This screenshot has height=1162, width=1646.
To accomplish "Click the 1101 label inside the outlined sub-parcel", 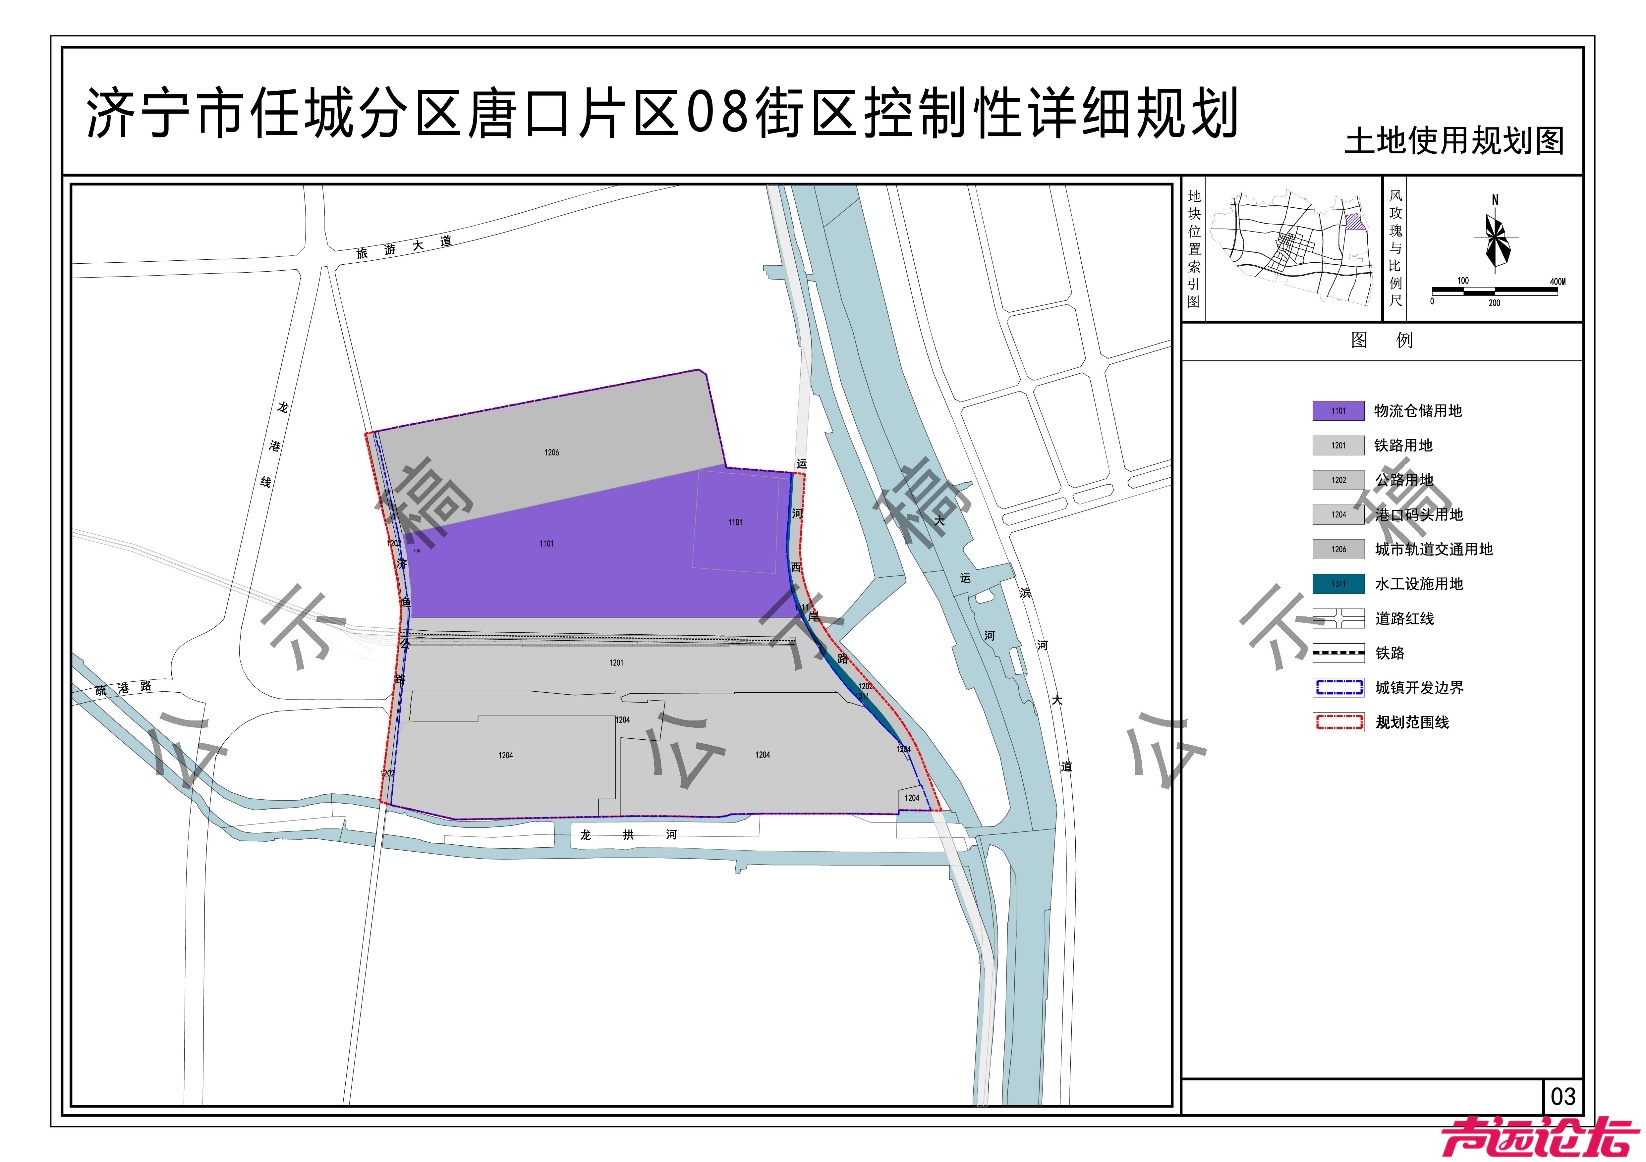I will click(x=735, y=522).
